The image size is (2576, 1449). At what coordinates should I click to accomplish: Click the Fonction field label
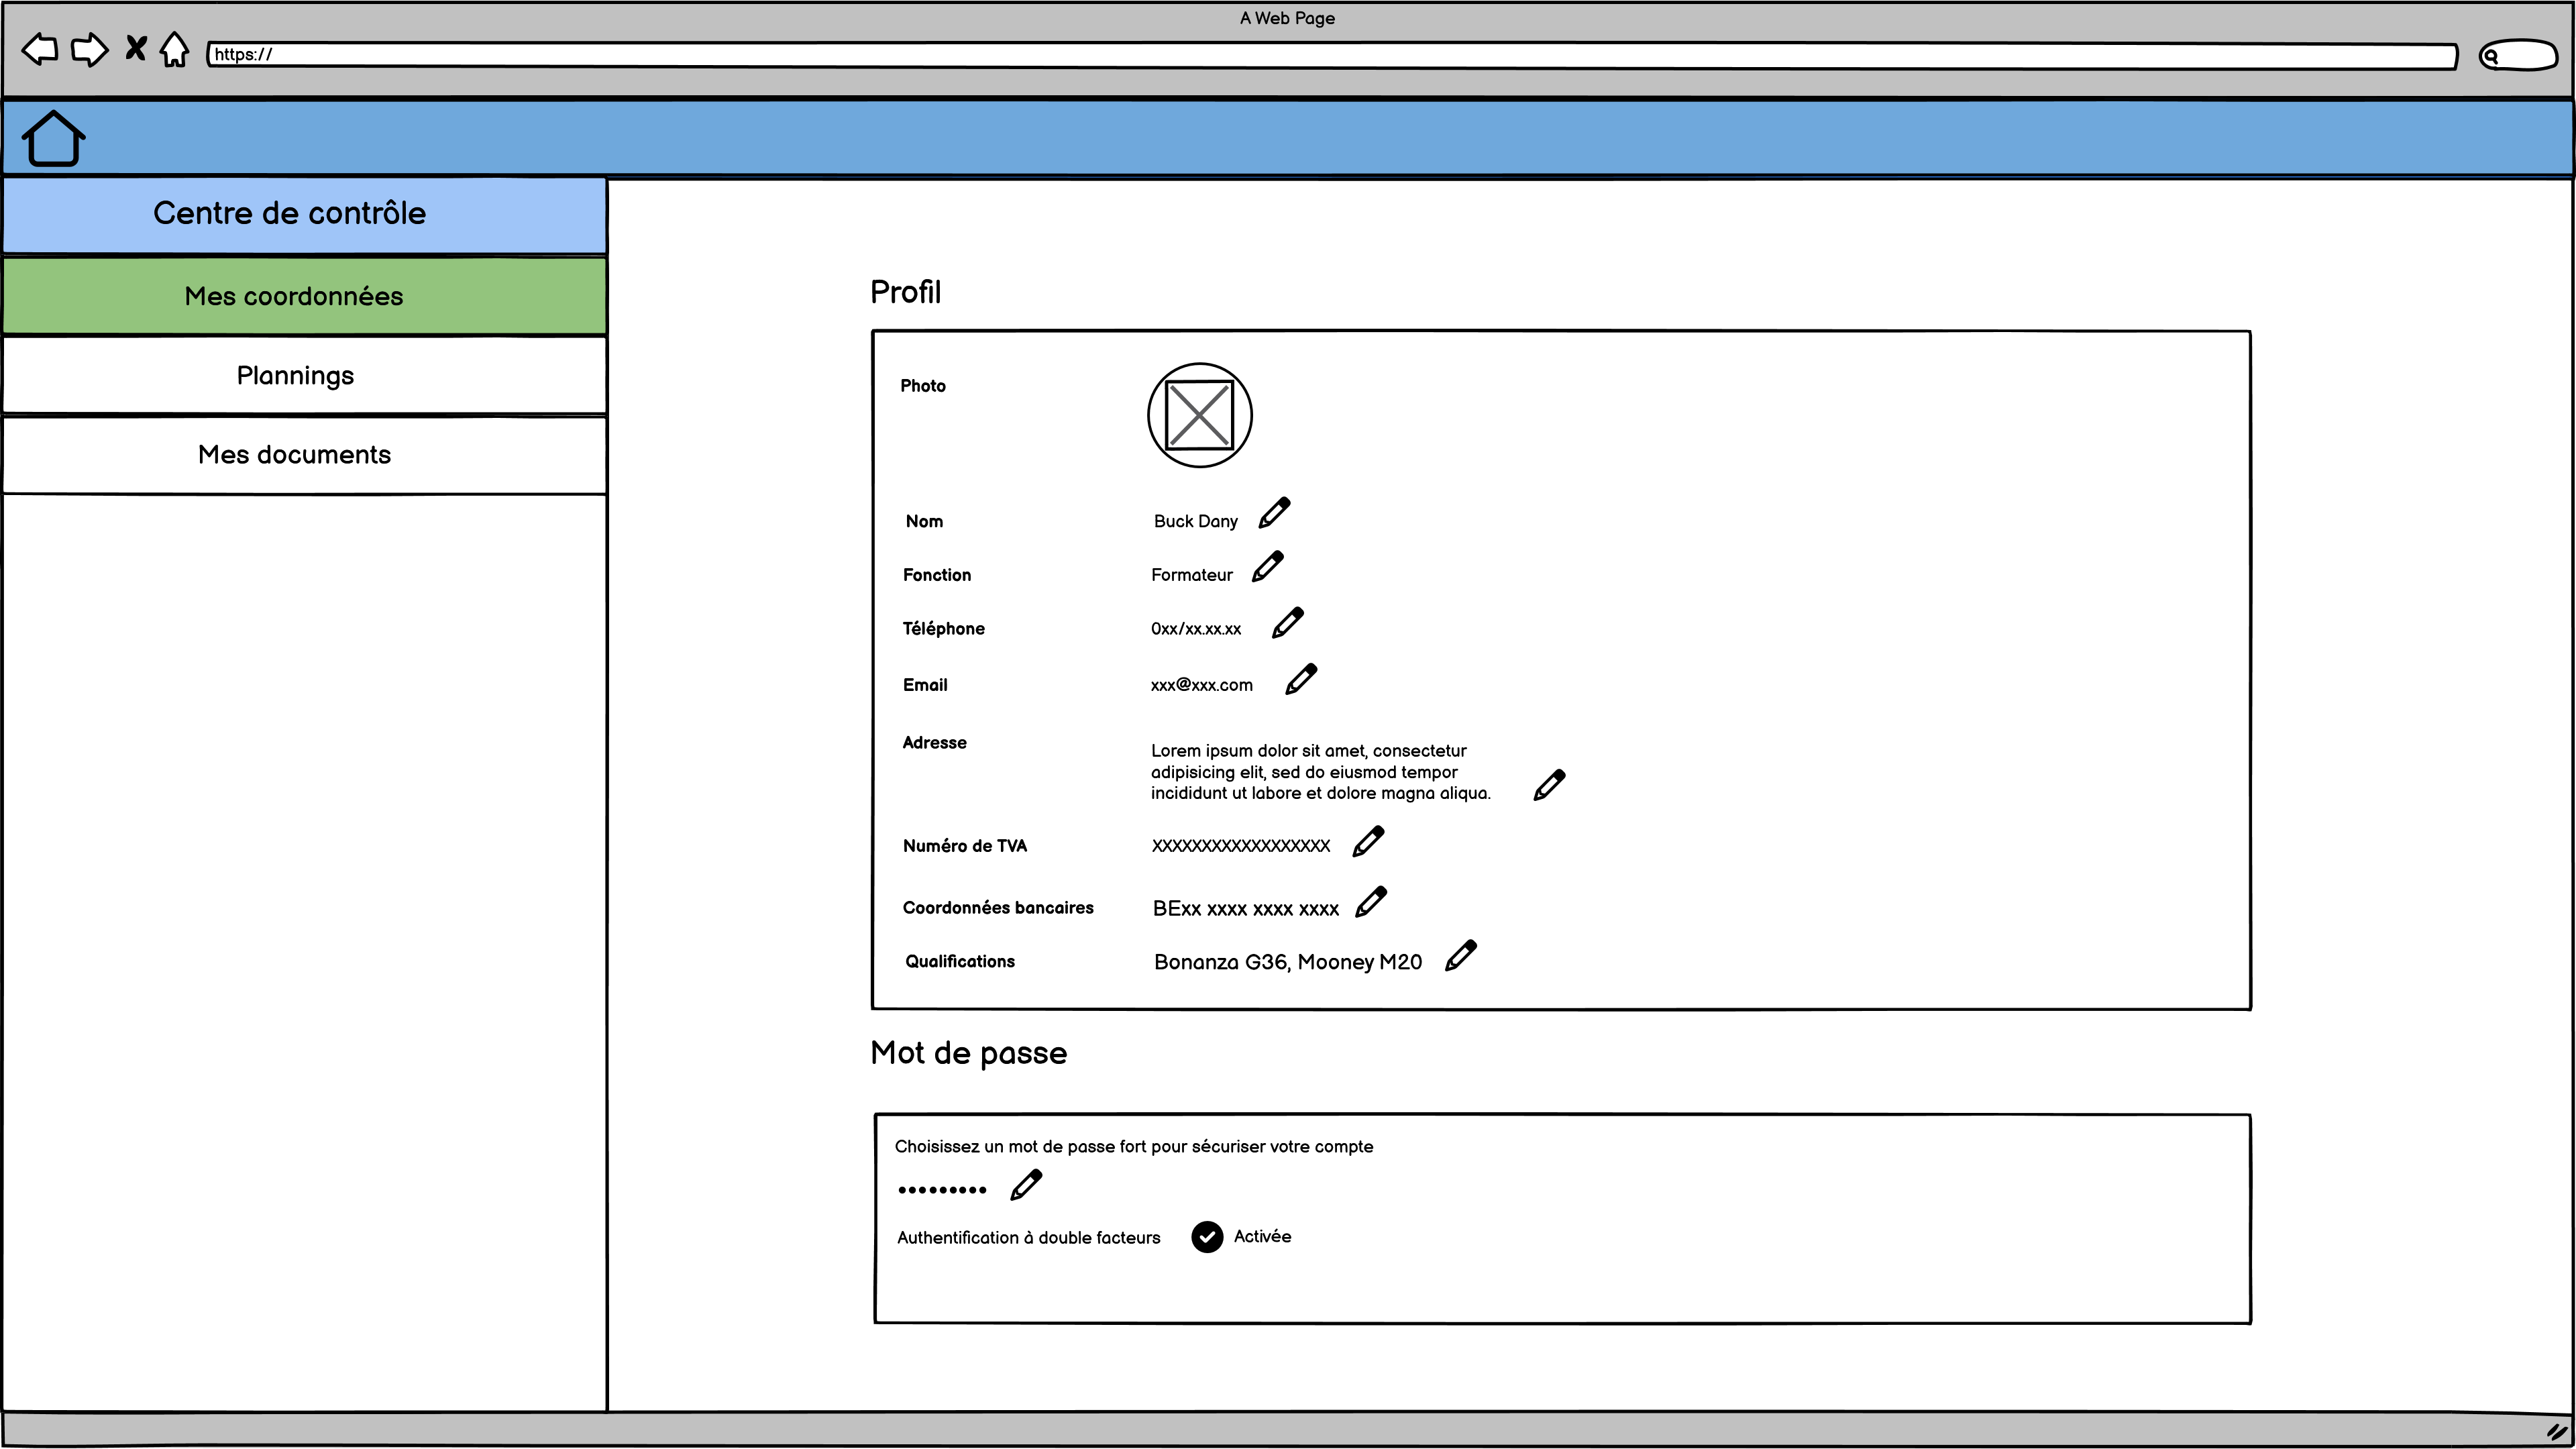[x=937, y=575]
